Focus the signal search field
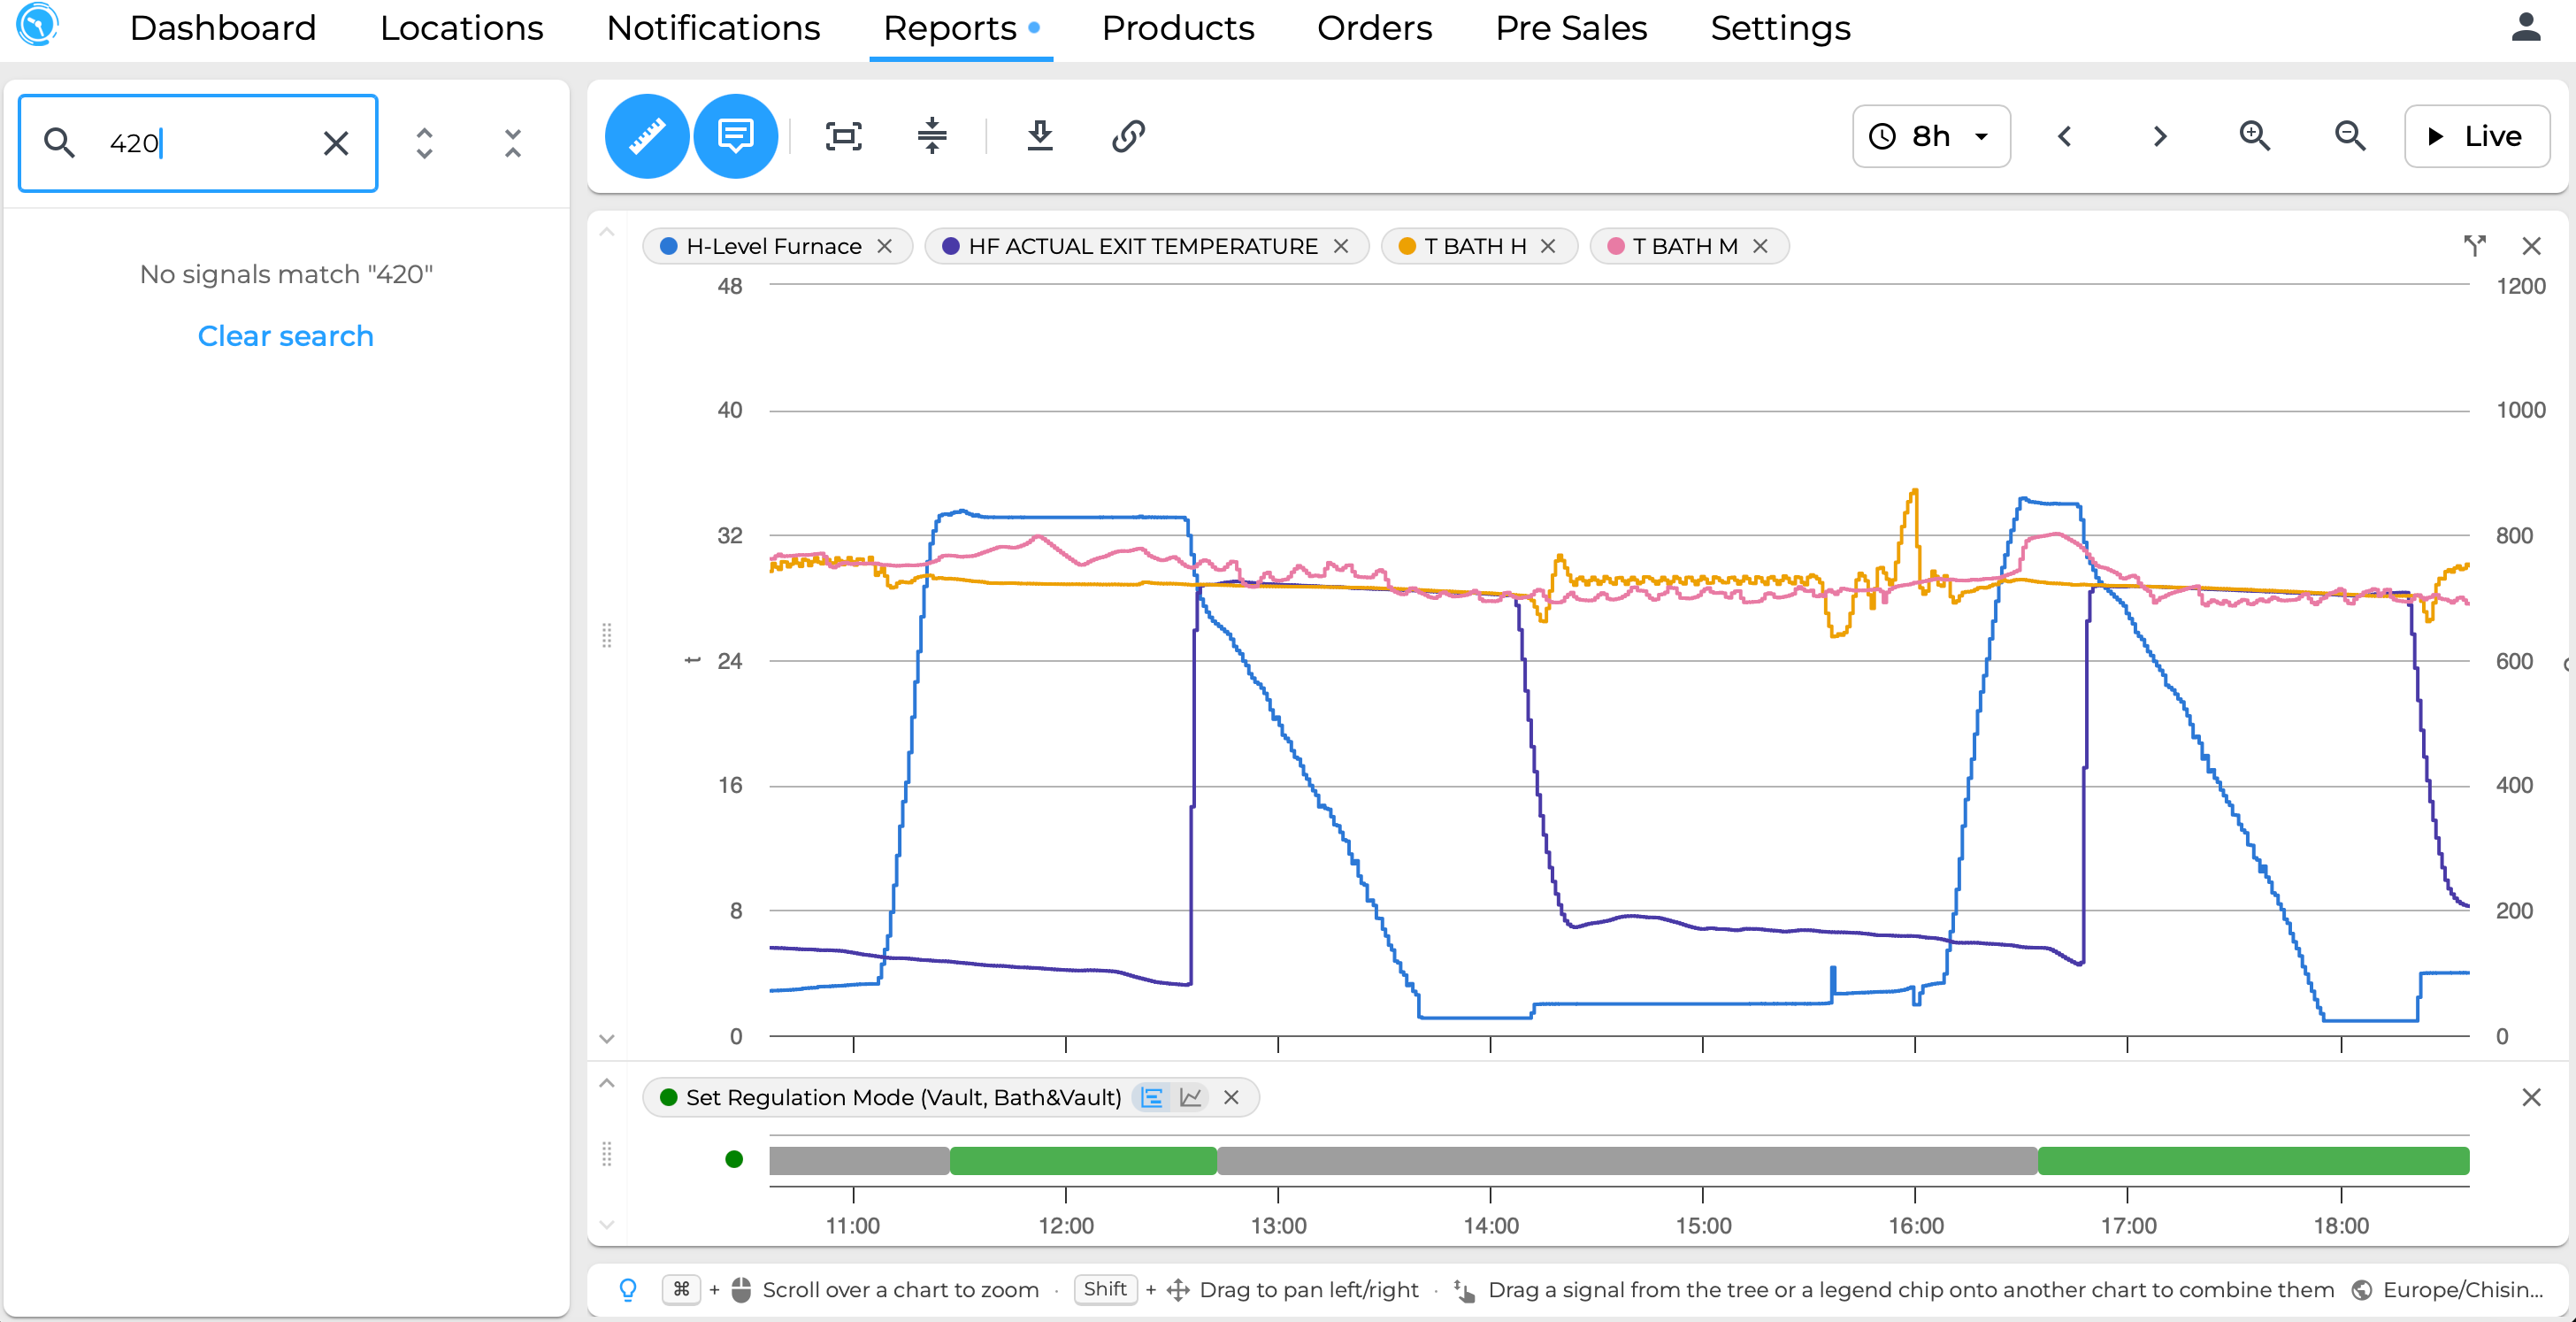Screen dimensions: 2576x1322 pos(198,143)
